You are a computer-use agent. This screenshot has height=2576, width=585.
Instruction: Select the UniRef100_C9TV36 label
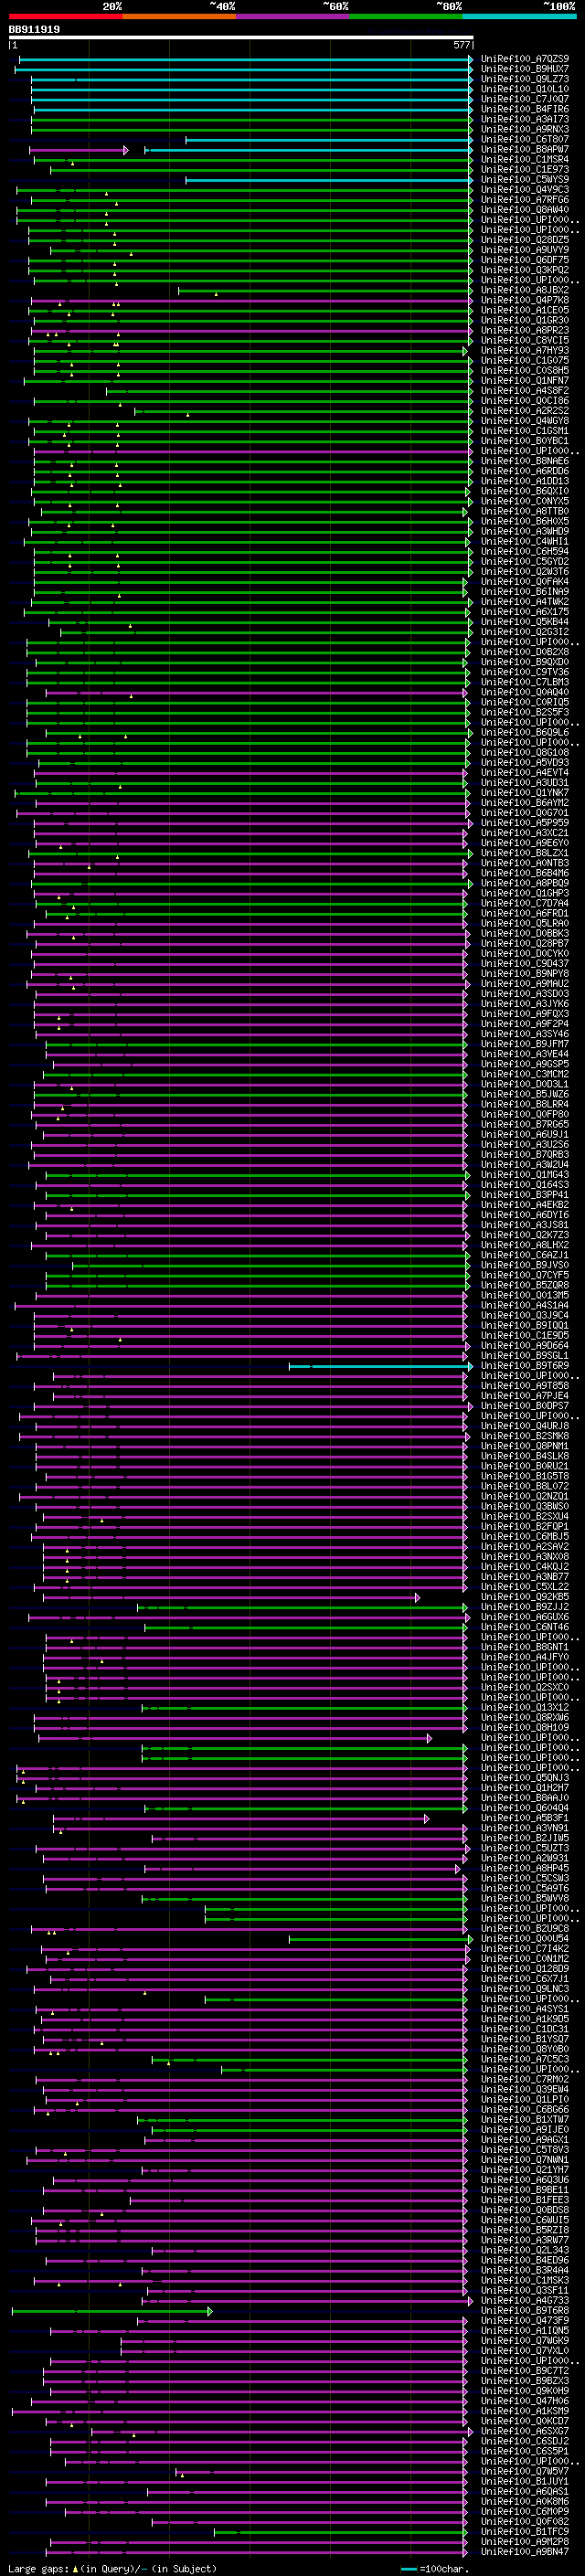tap(525, 672)
